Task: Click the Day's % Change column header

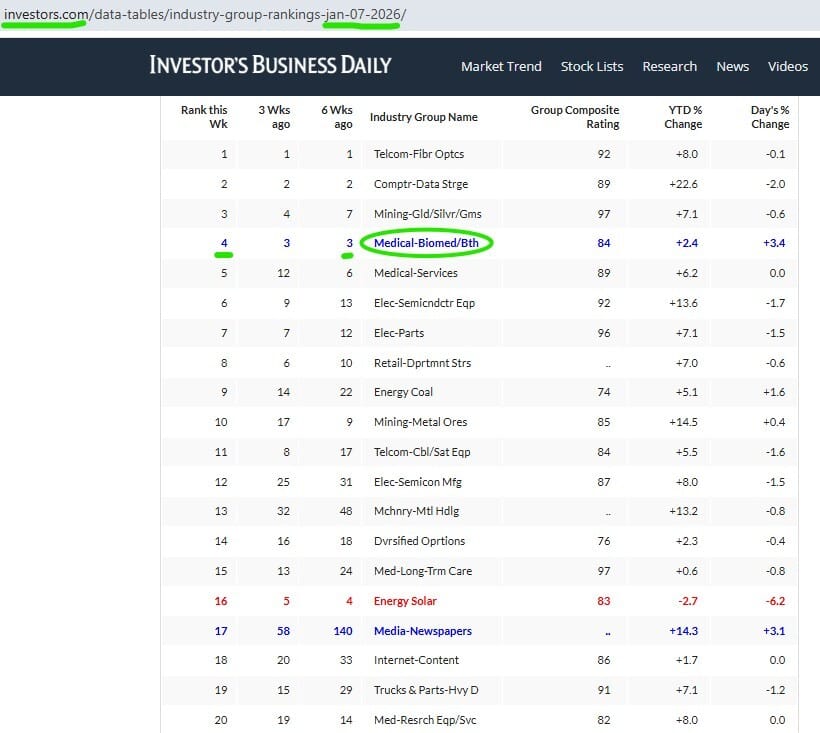Action: 770,117
